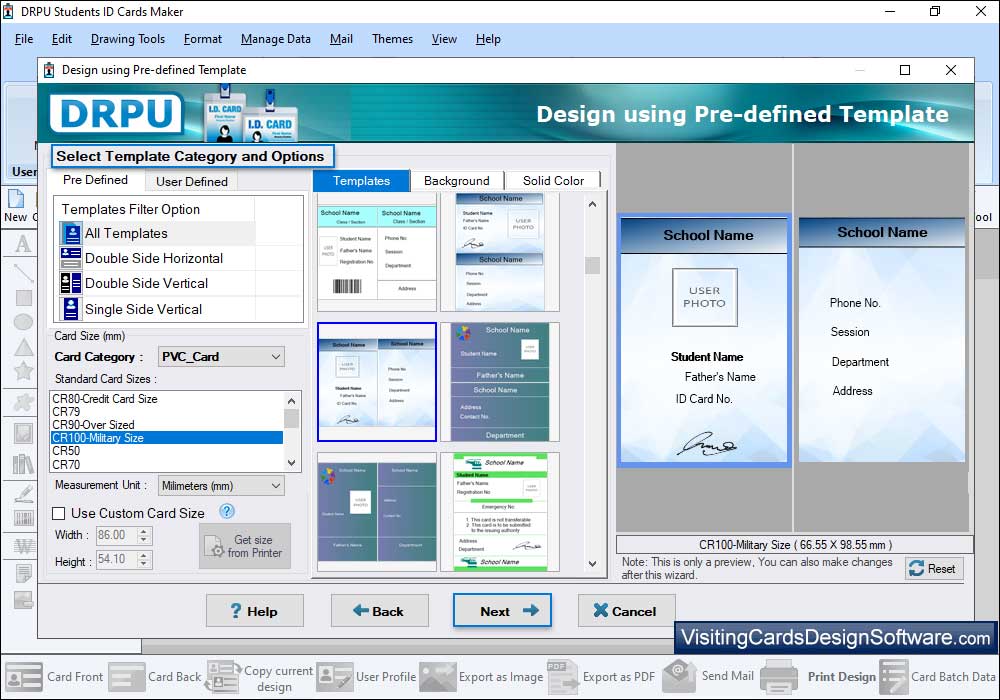
Task: Choose the Double Side Vertical icon
Action: (71, 282)
